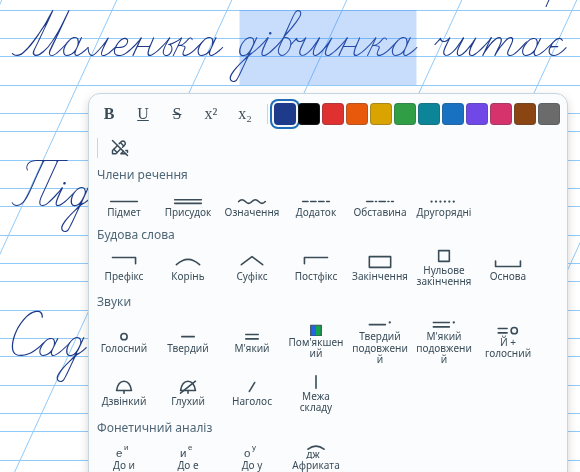
Task: Choose the purple color swatch
Action: (x=477, y=114)
